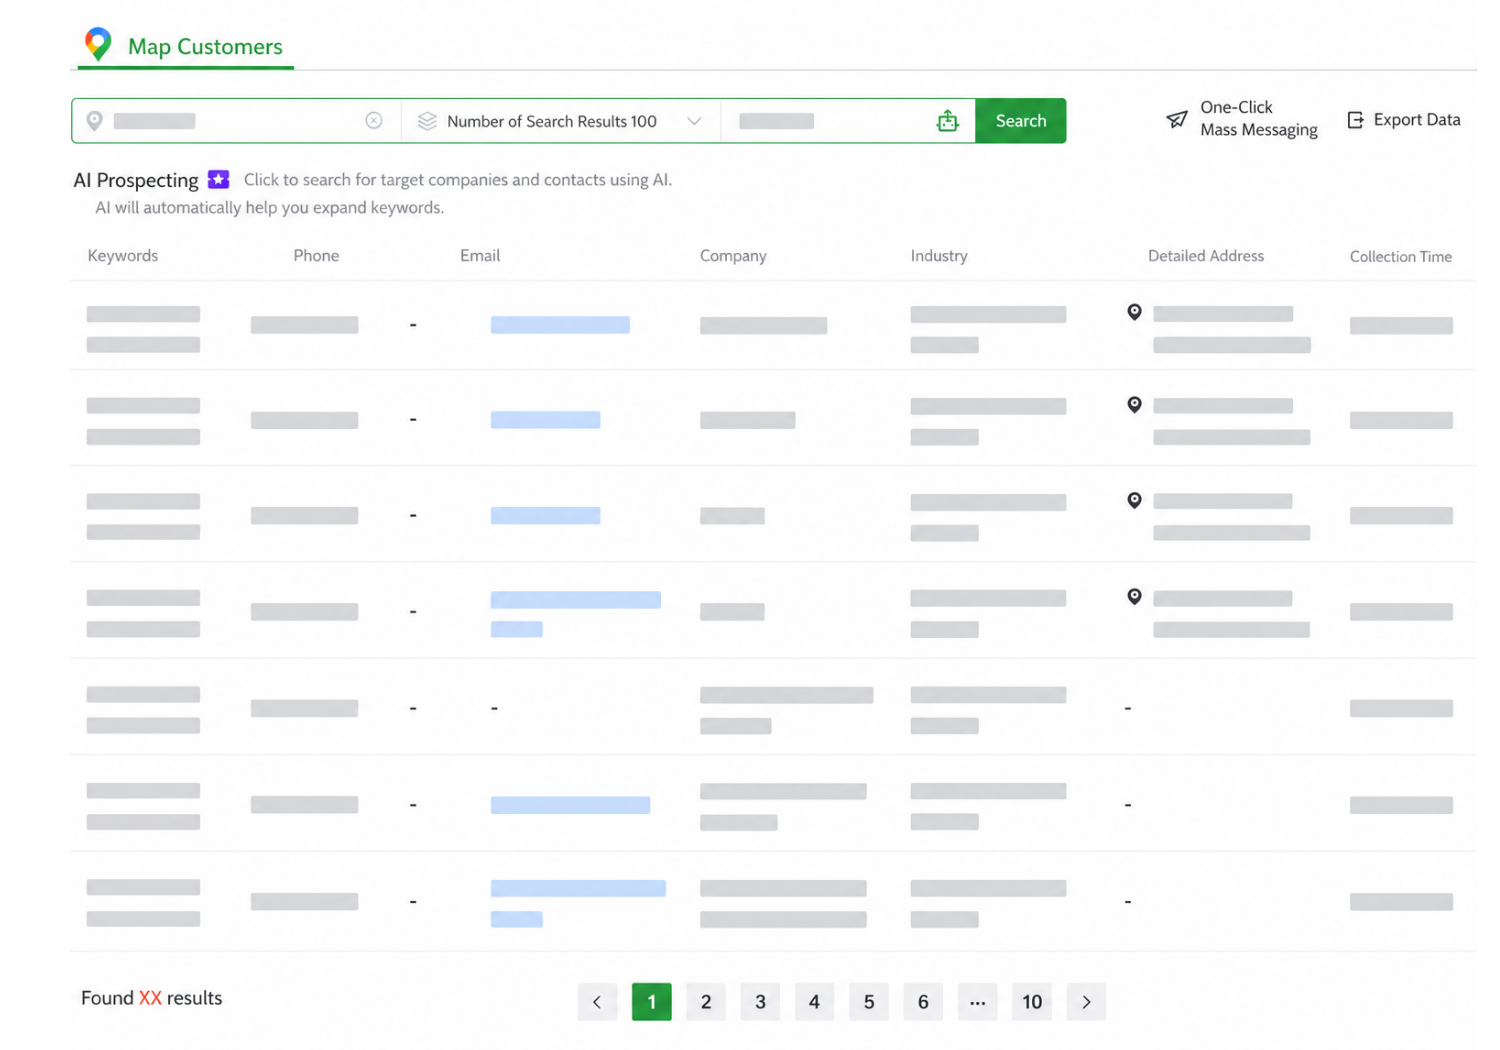Go to page 10
Screen dimensions: 1500x1050
(1032, 1002)
